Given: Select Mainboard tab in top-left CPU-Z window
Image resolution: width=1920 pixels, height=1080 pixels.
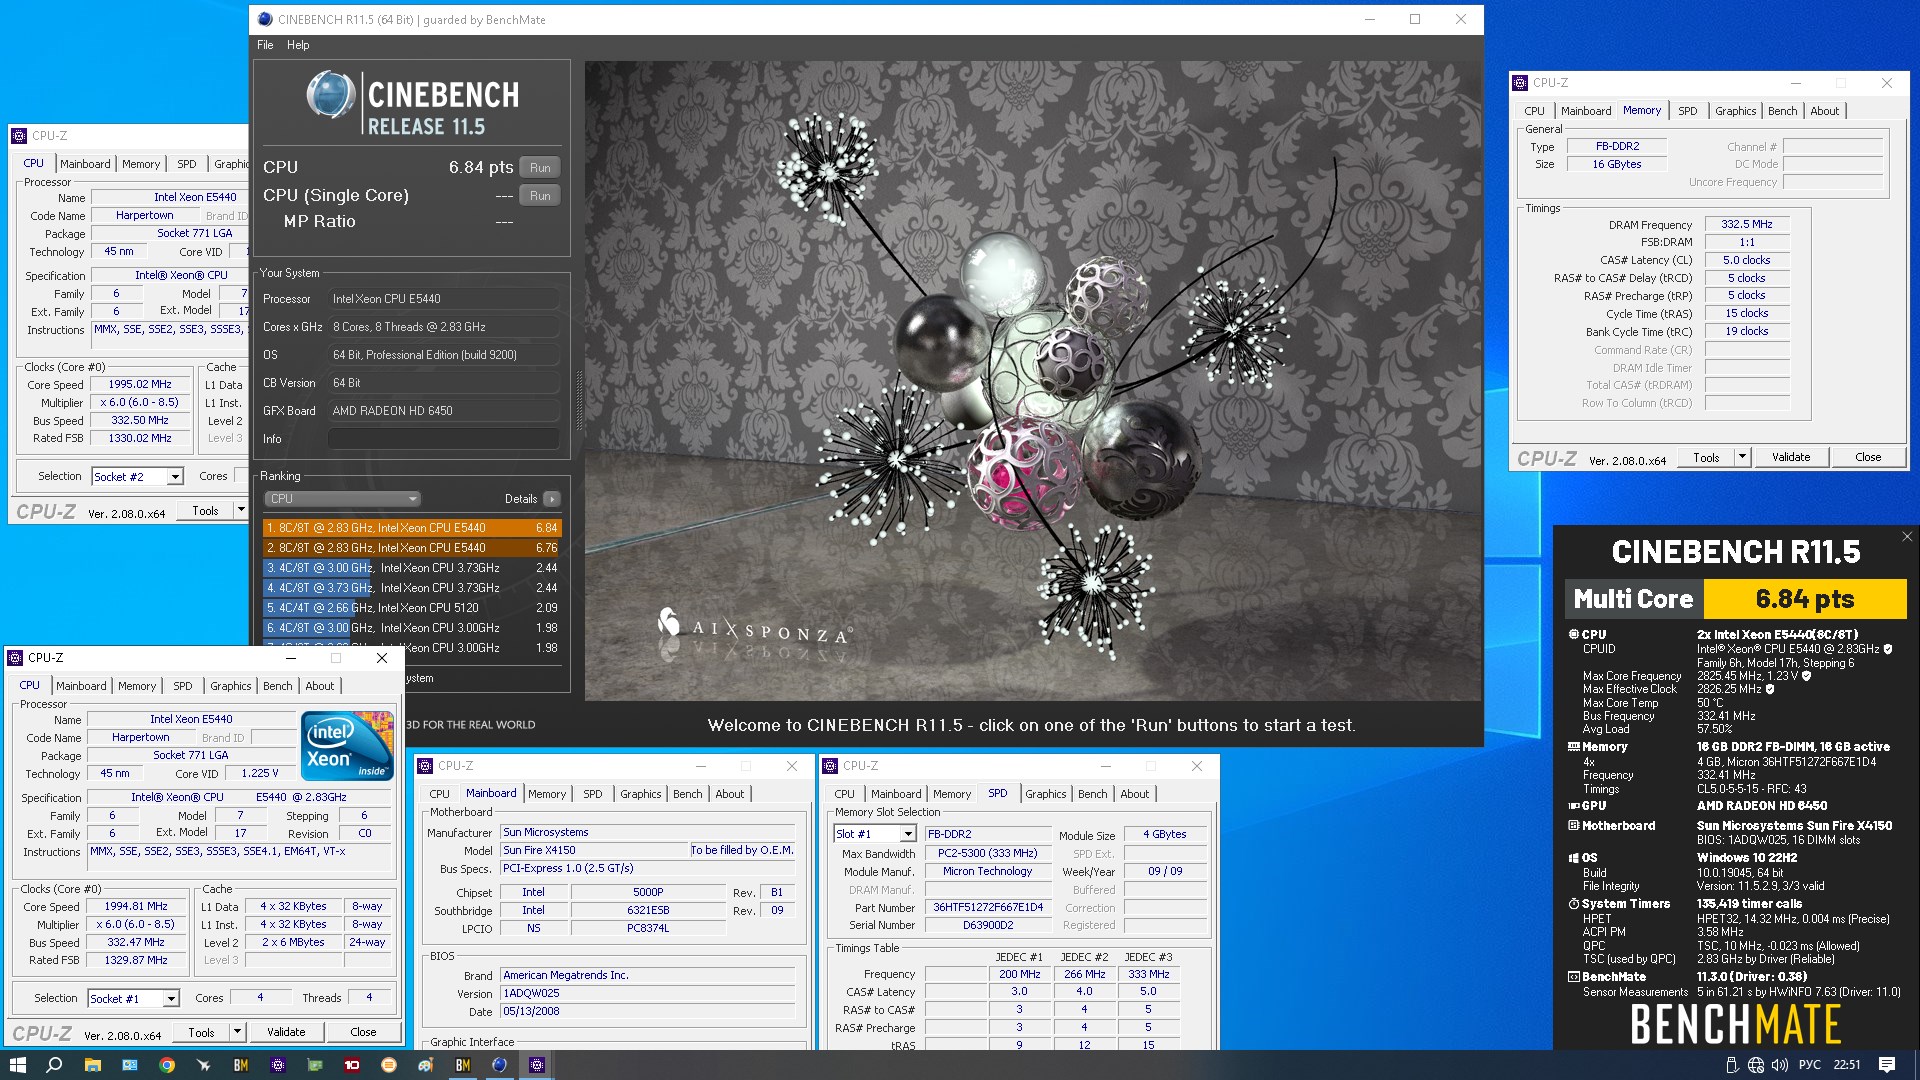Looking at the screenshot, I should pos(85,164).
